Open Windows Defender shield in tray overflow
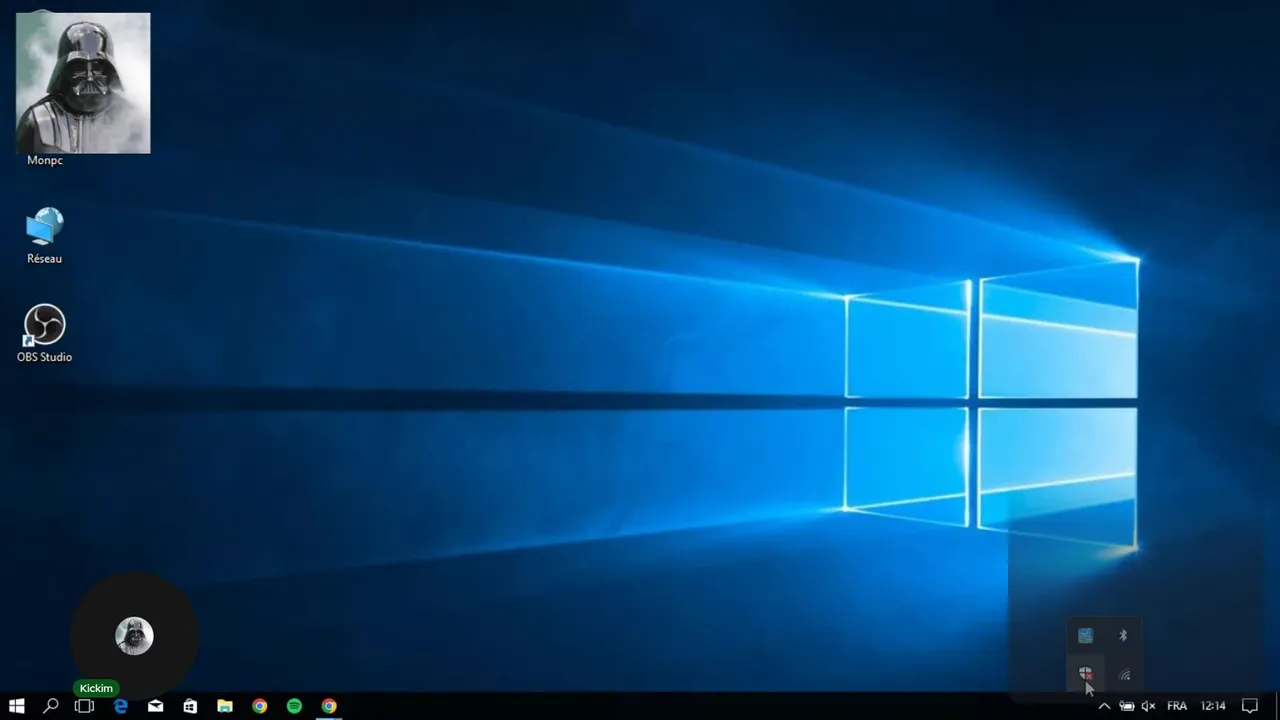1280x720 pixels. click(1086, 675)
